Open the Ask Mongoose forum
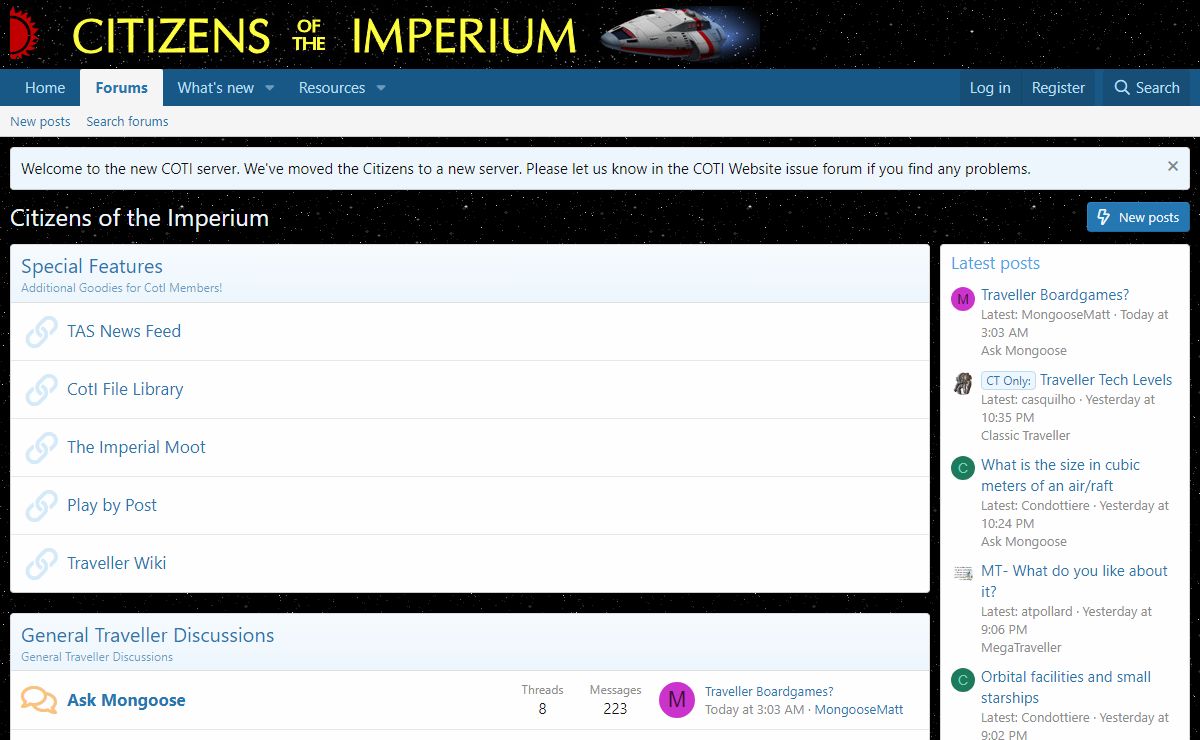 pyautogui.click(x=126, y=700)
